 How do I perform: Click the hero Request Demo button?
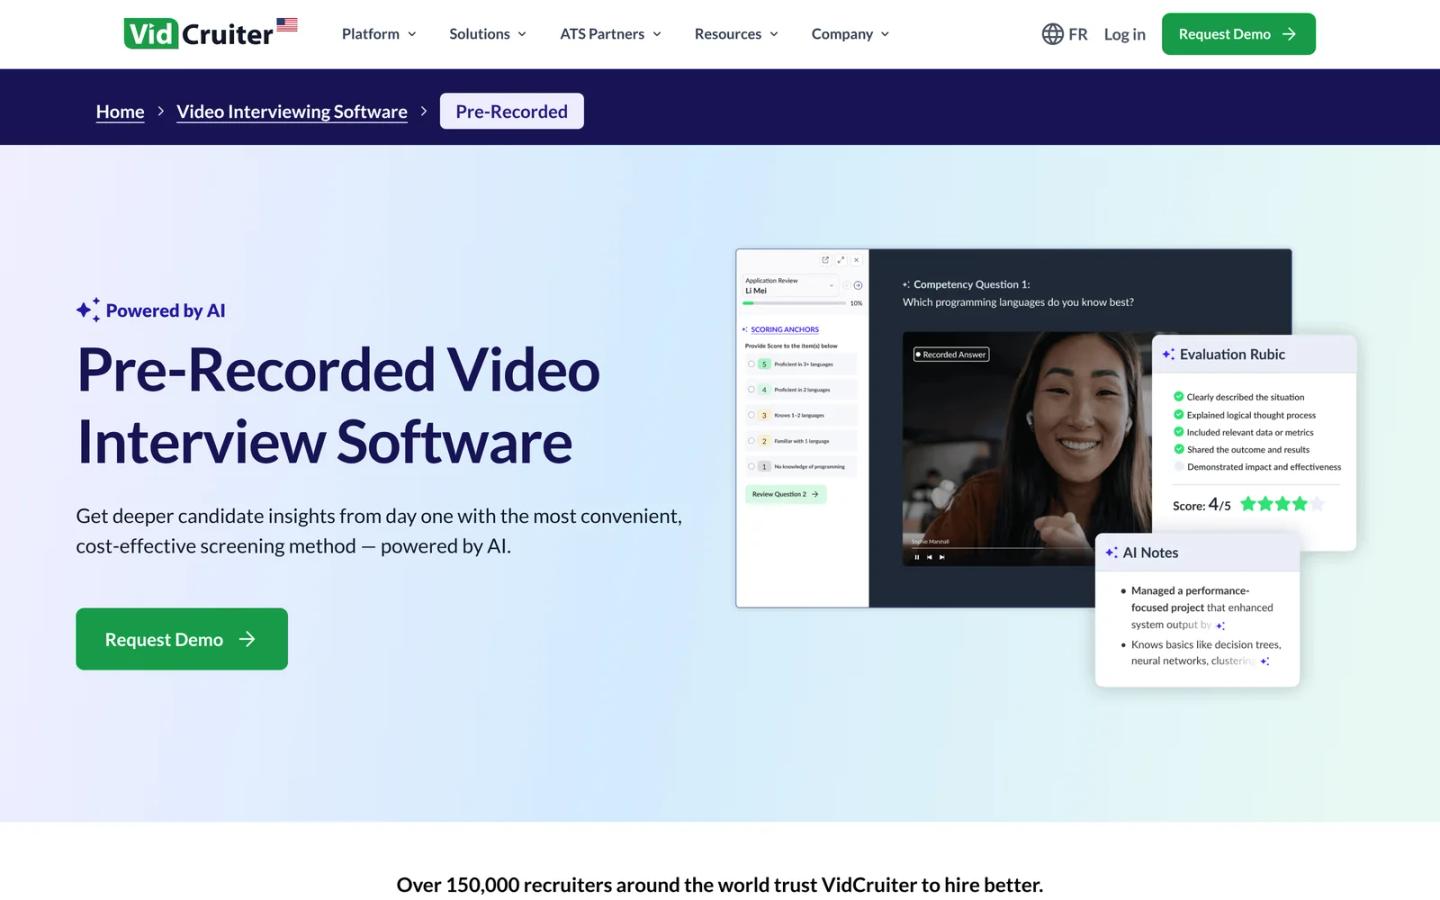(x=182, y=639)
